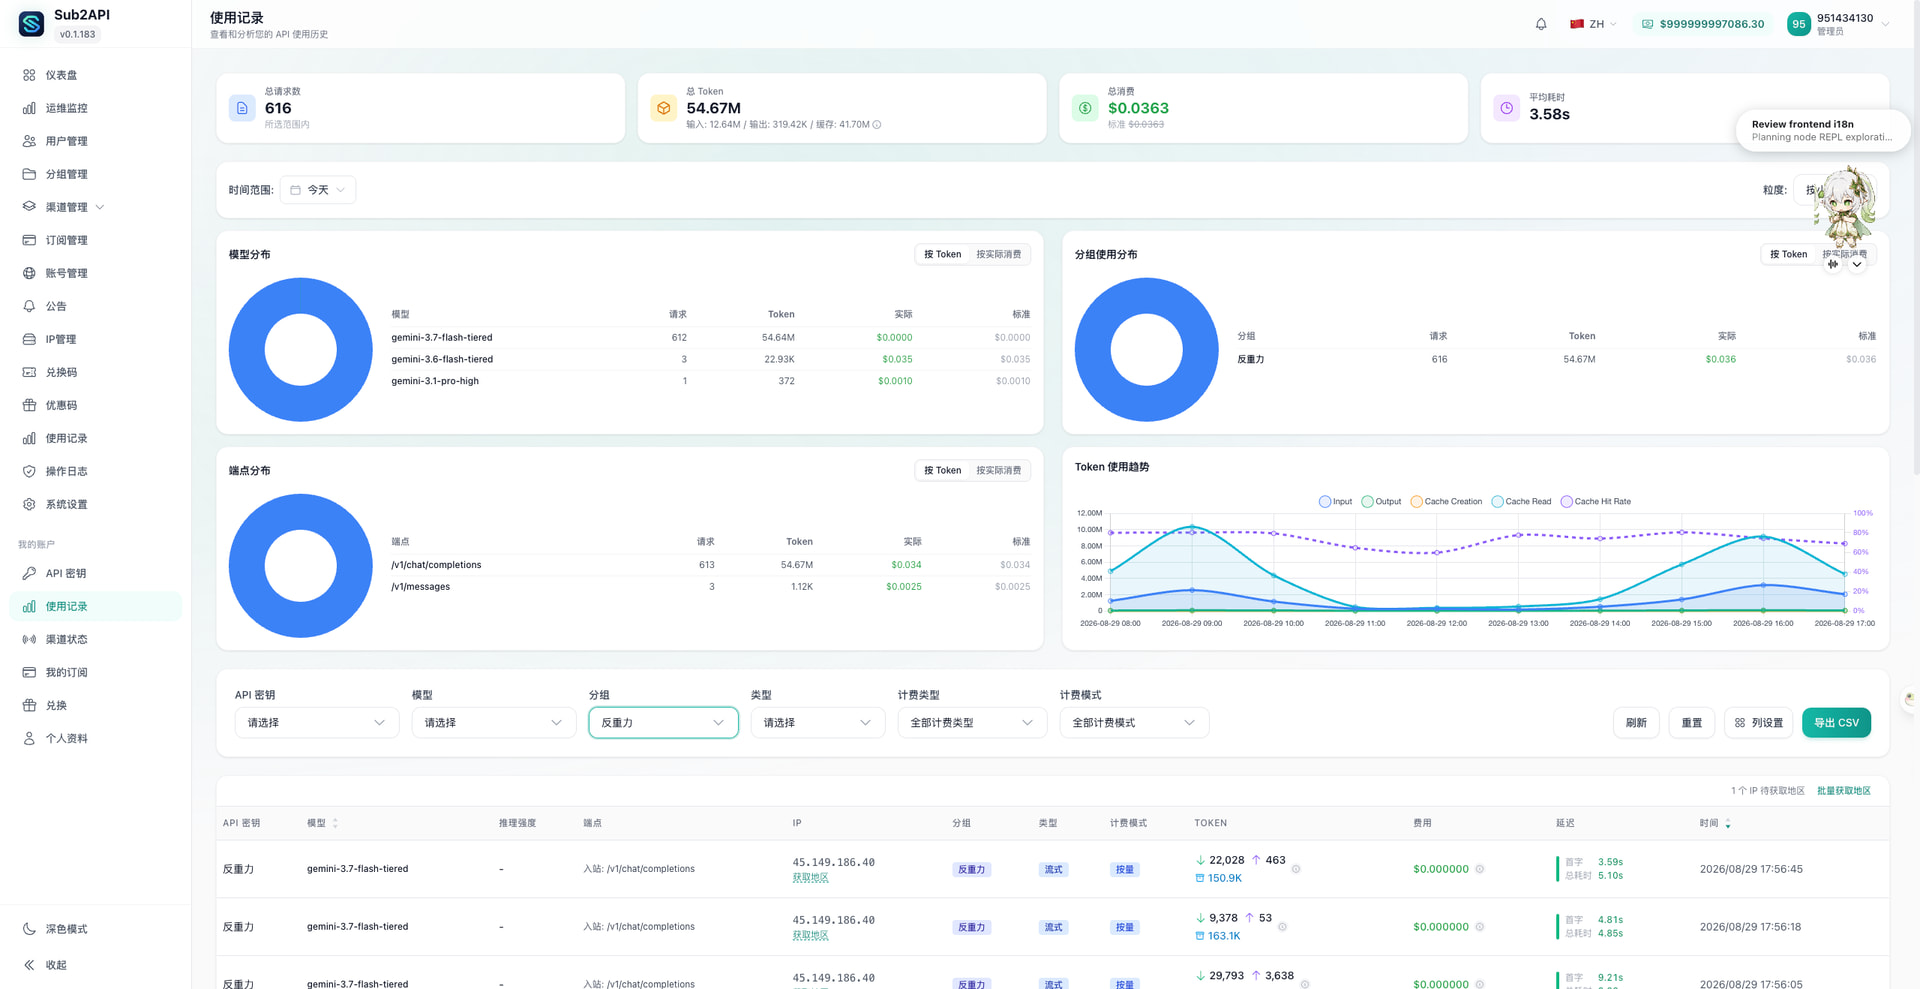Click info icon beside cache token count
Image resolution: width=1920 pixels, height=989 pixels.
(x=877, y=125)
